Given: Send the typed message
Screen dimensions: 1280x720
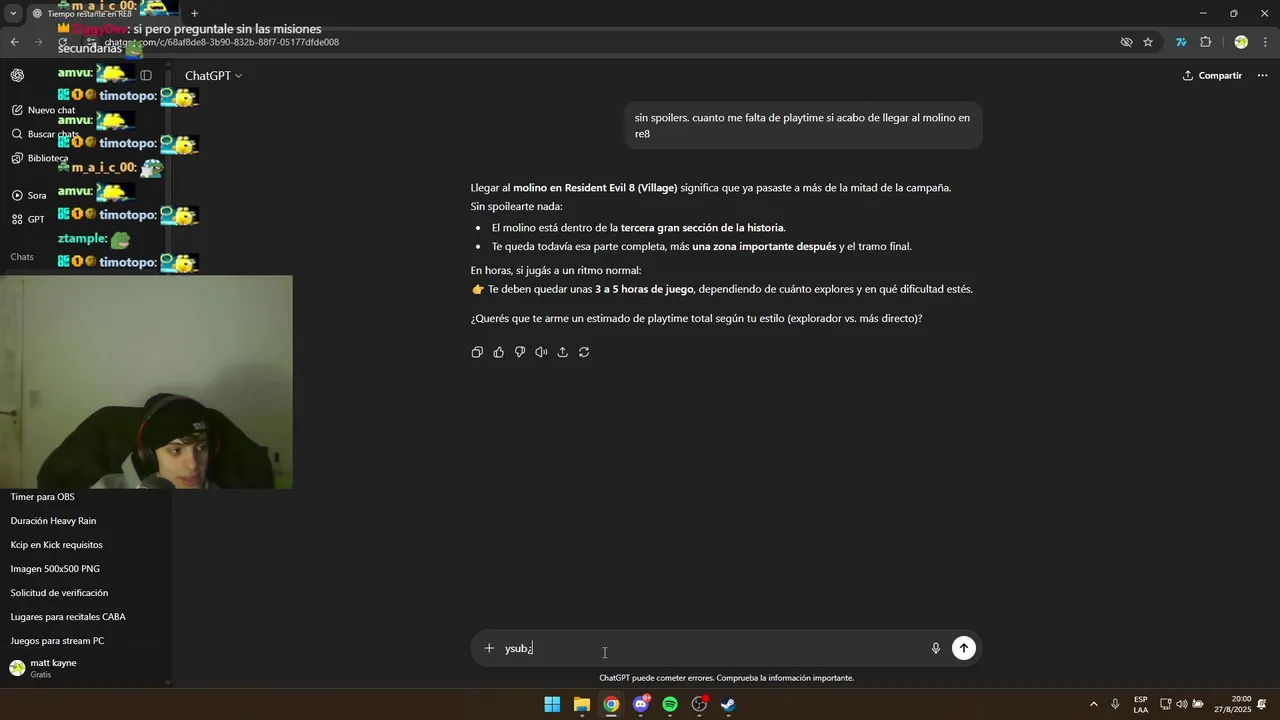Looking at the screenshot, I should point(964,648).
